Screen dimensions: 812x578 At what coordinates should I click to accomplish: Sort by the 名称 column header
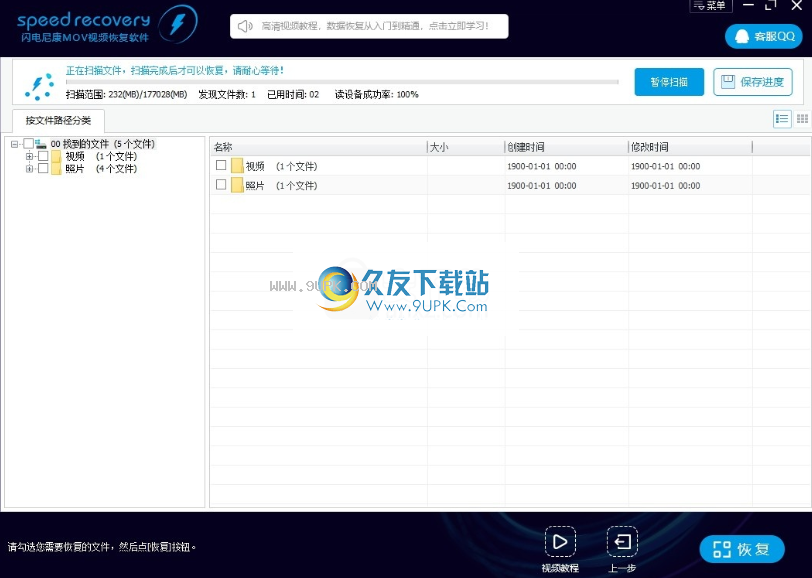click(319, 147)
